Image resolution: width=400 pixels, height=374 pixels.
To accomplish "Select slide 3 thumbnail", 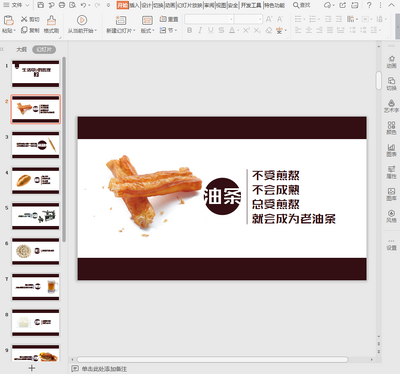I will (36, 145).
